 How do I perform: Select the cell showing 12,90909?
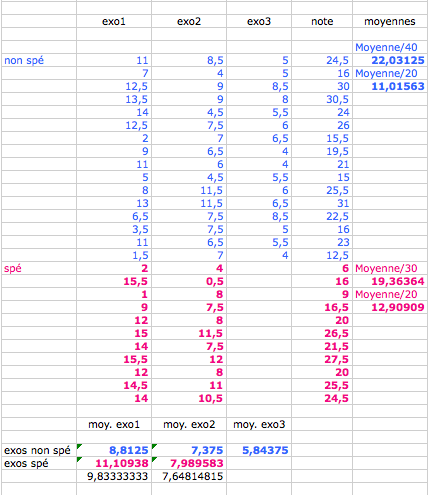390,307
